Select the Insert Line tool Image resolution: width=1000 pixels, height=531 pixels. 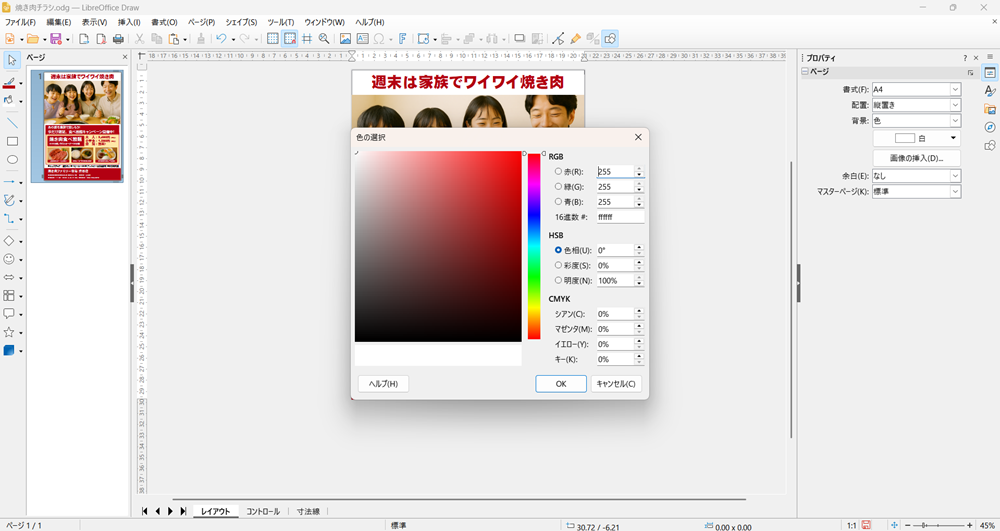[12, 123]
